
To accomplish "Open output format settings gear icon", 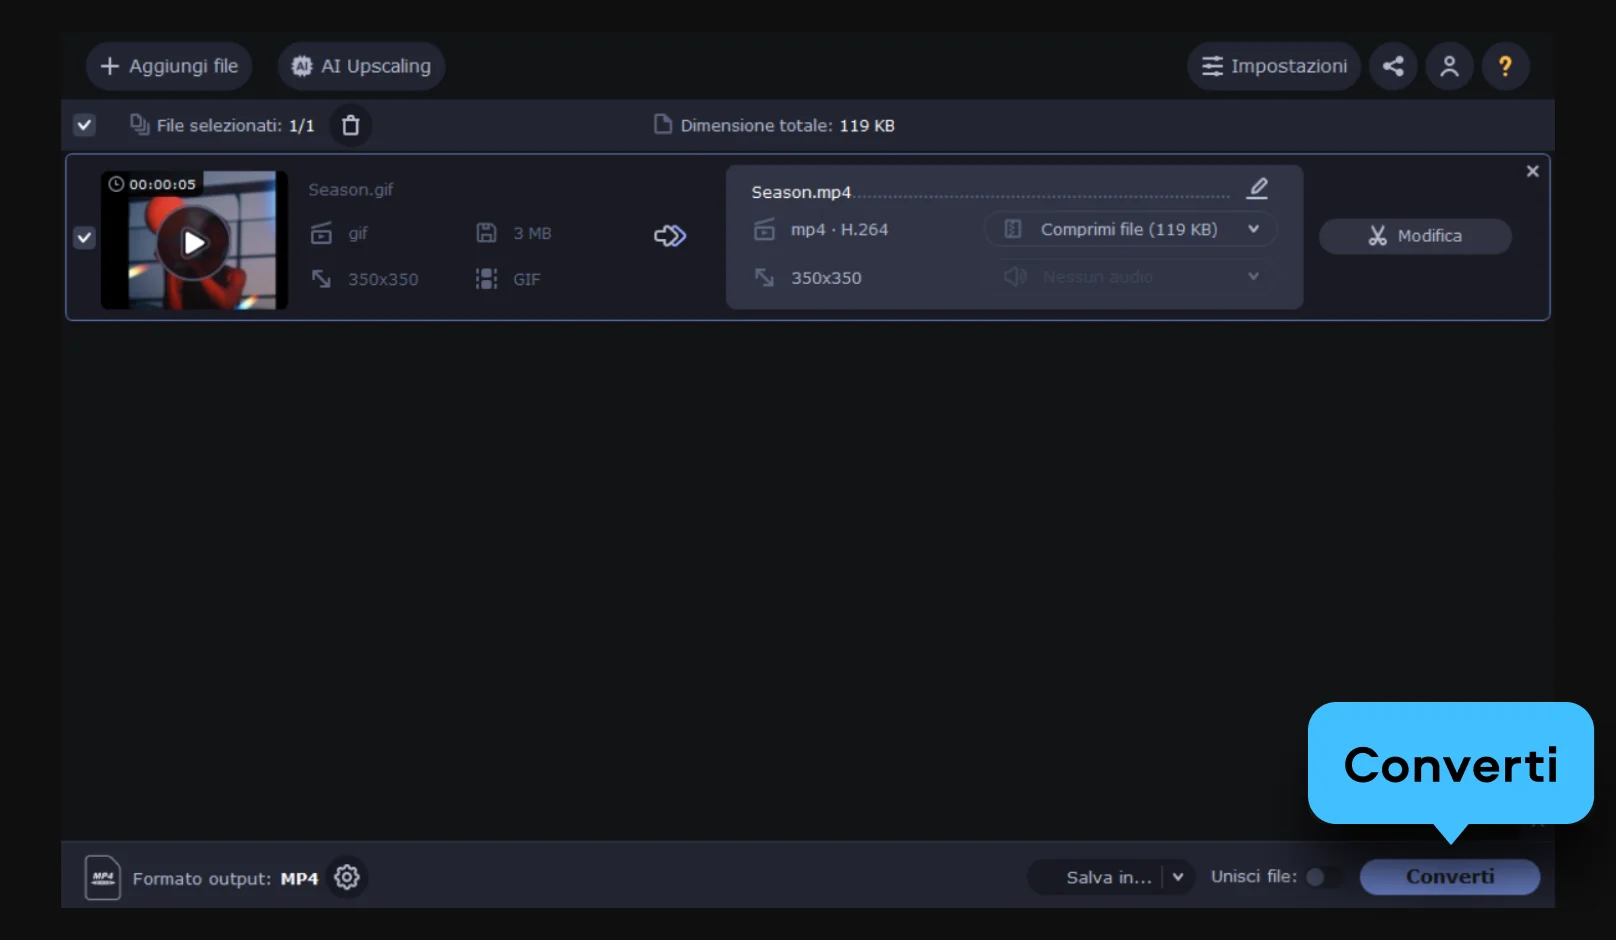I will [x=347, y=877].
